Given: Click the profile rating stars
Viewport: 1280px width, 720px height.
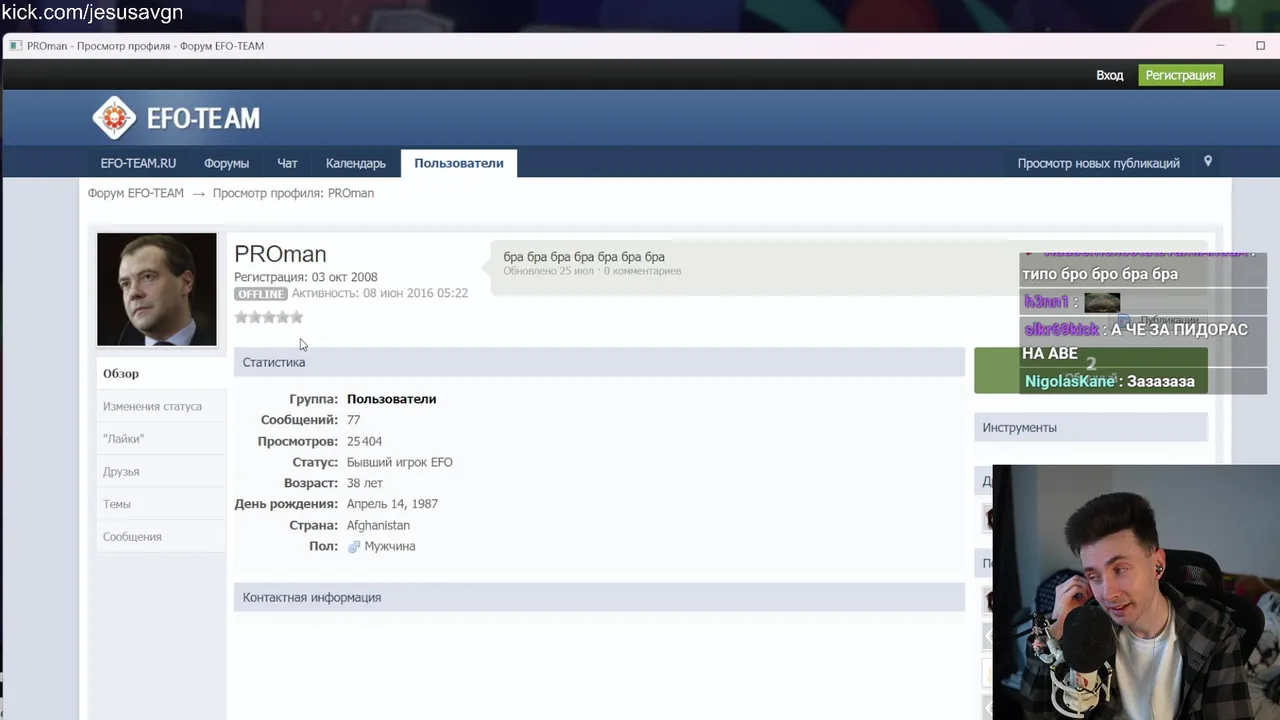Looking at the screenshot, I should coord(268,317).
